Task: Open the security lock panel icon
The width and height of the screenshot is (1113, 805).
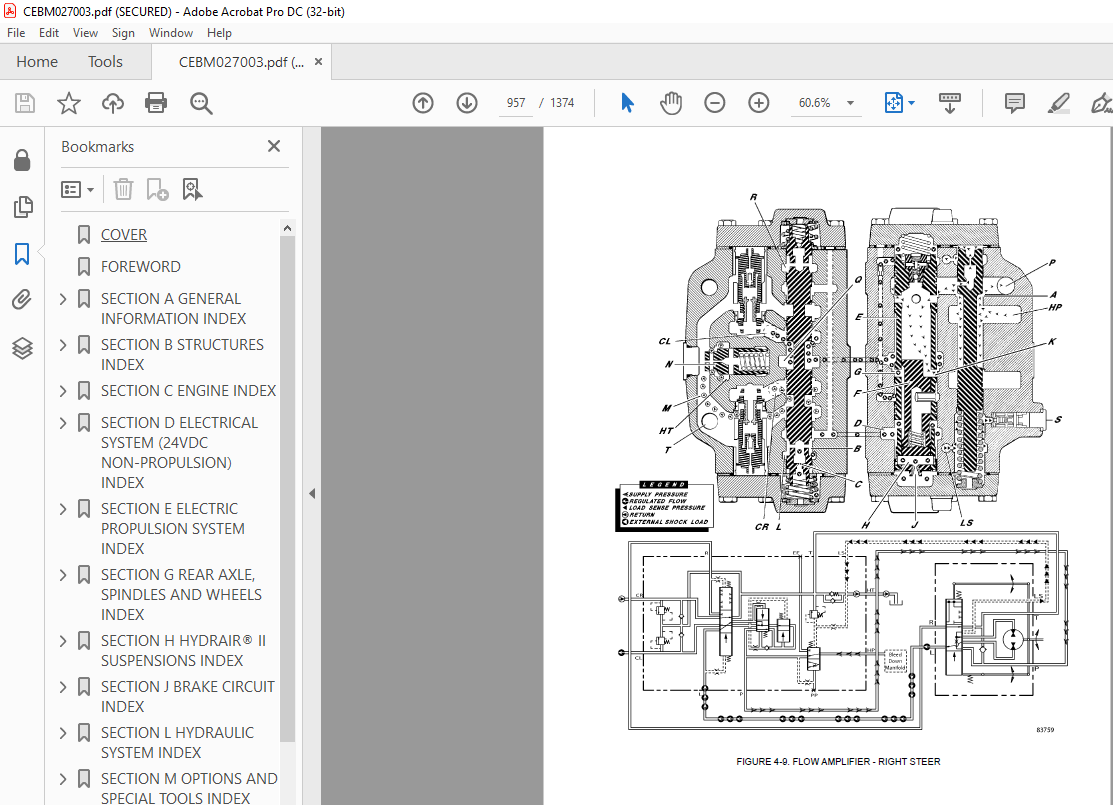Action: [22, 160]
